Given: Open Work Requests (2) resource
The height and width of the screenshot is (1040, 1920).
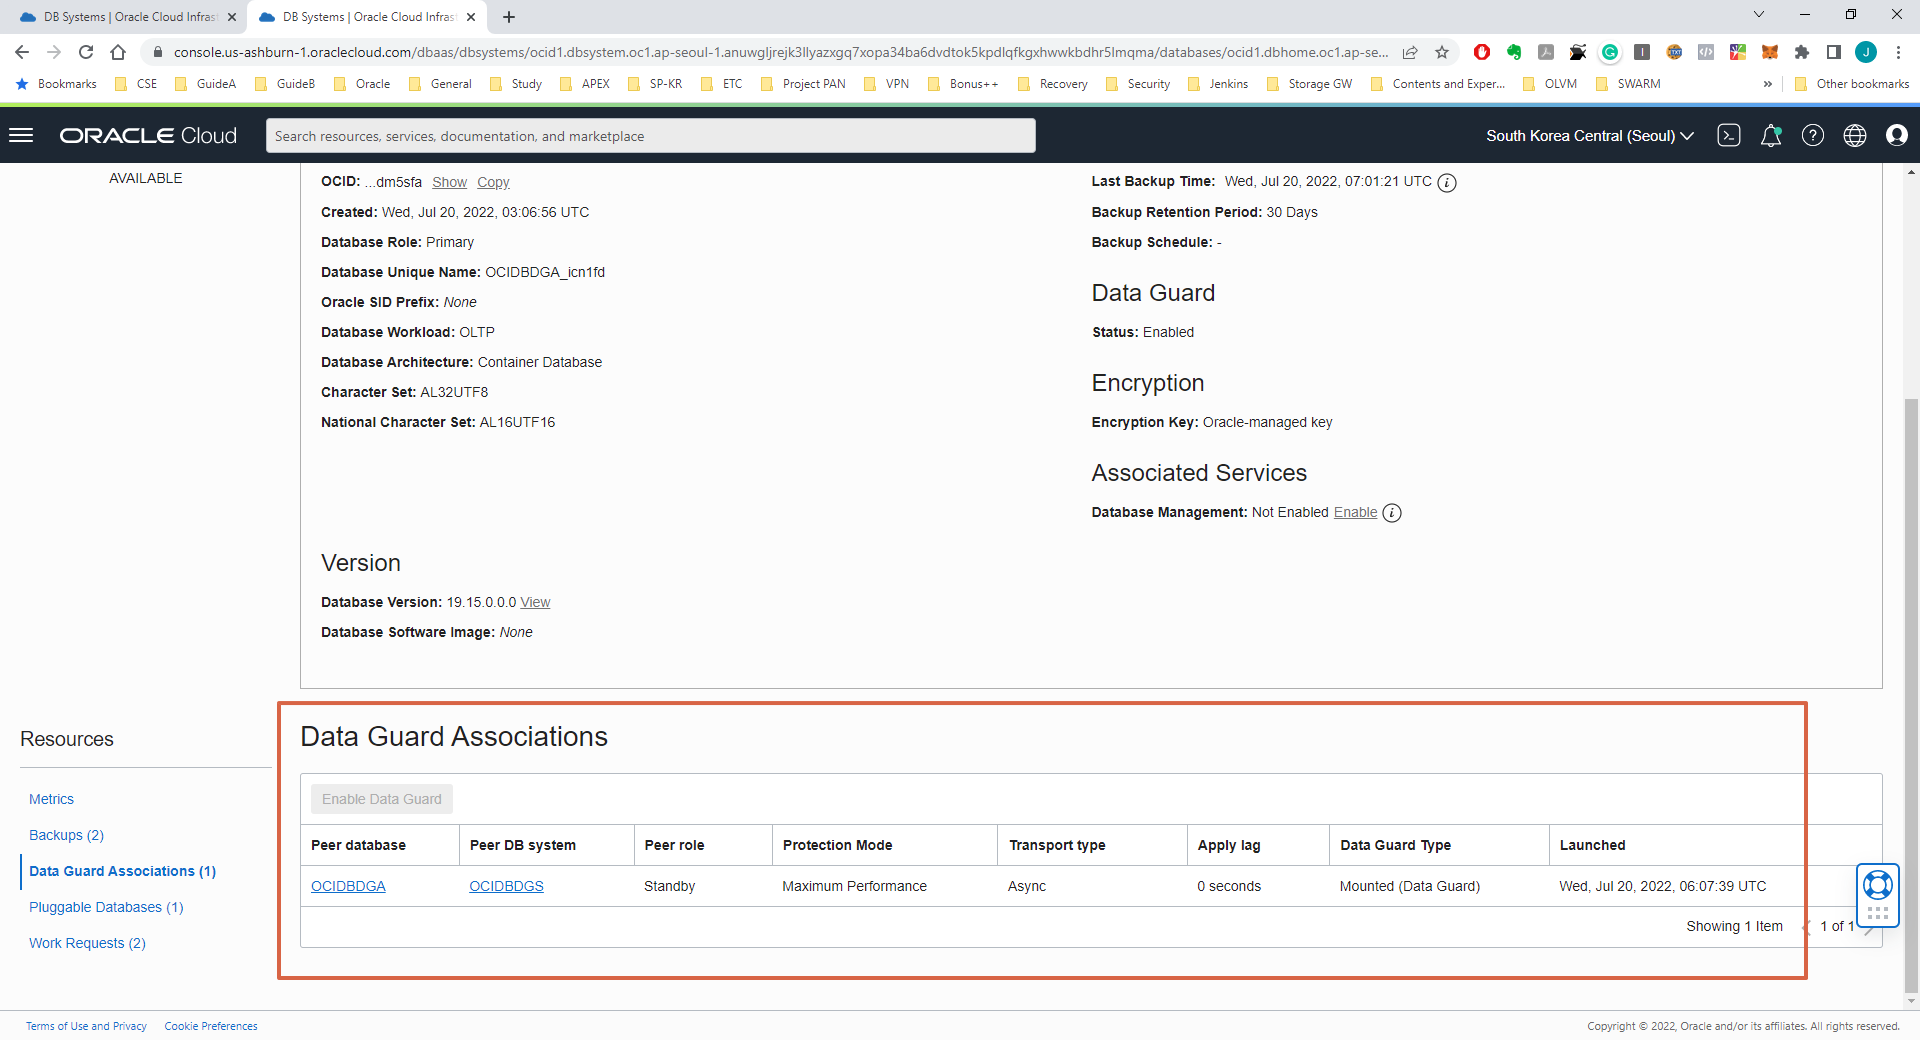Looking at the screenshot, I should [x=87, y=943].
